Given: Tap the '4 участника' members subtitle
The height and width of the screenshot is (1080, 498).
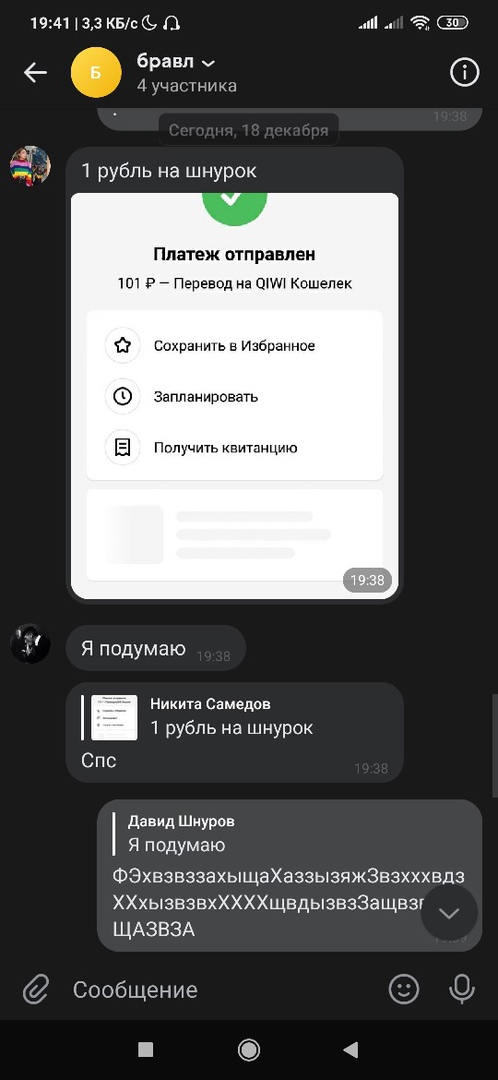Looking at the screenshot, I should click(x=187, y=86).
